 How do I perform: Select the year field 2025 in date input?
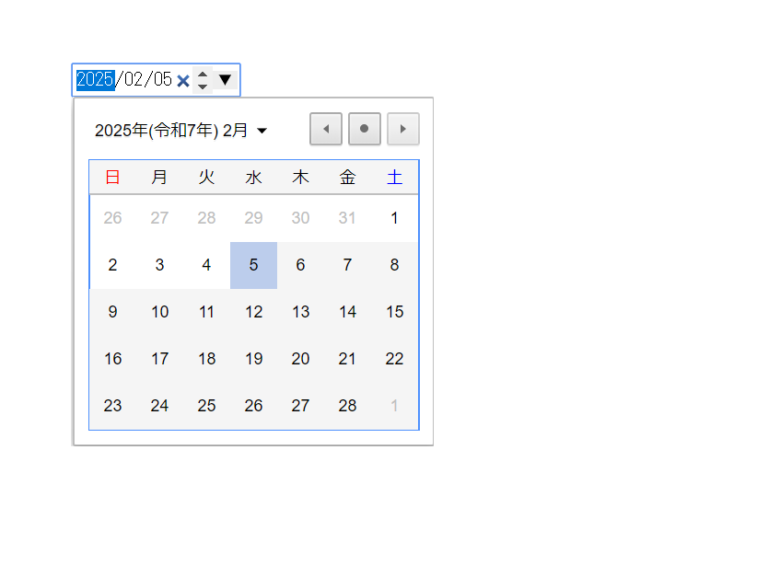click(95, 80)
